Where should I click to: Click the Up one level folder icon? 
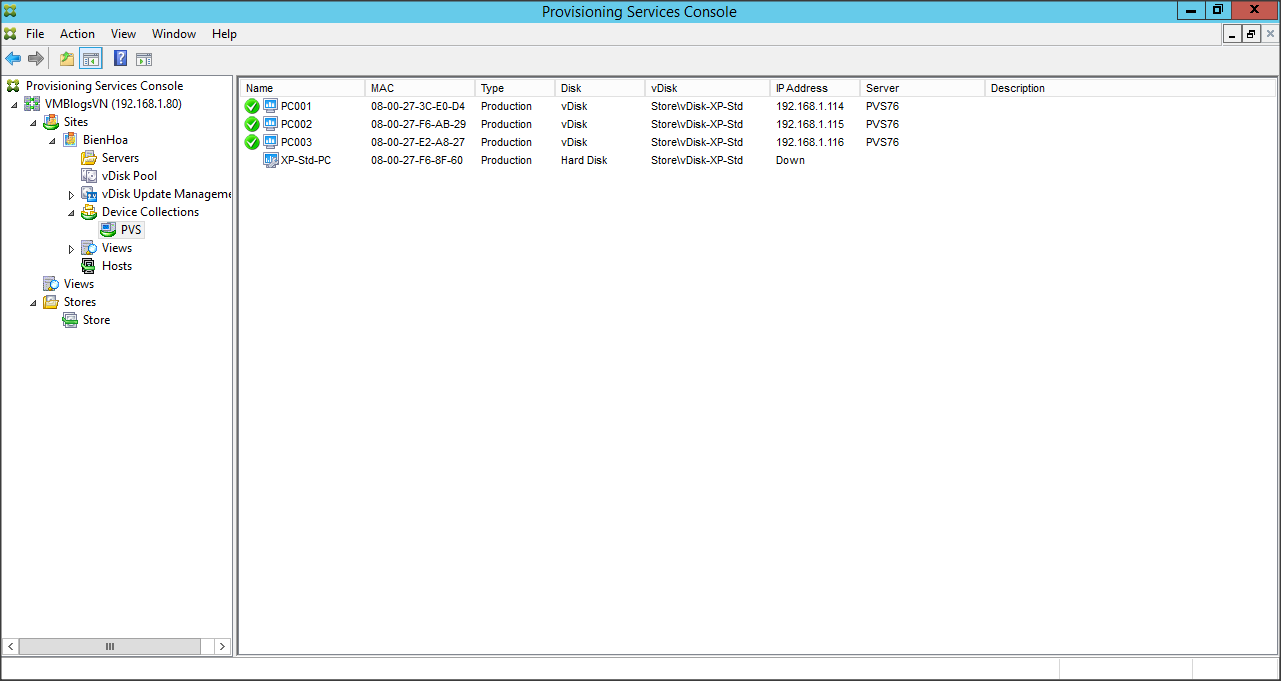click(67, 59)
